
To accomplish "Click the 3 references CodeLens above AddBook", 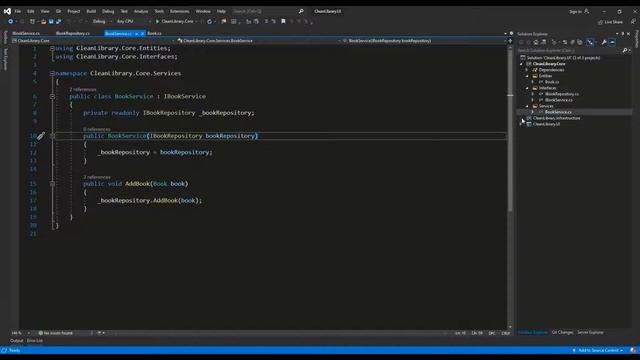I will [x=96, y=177].
